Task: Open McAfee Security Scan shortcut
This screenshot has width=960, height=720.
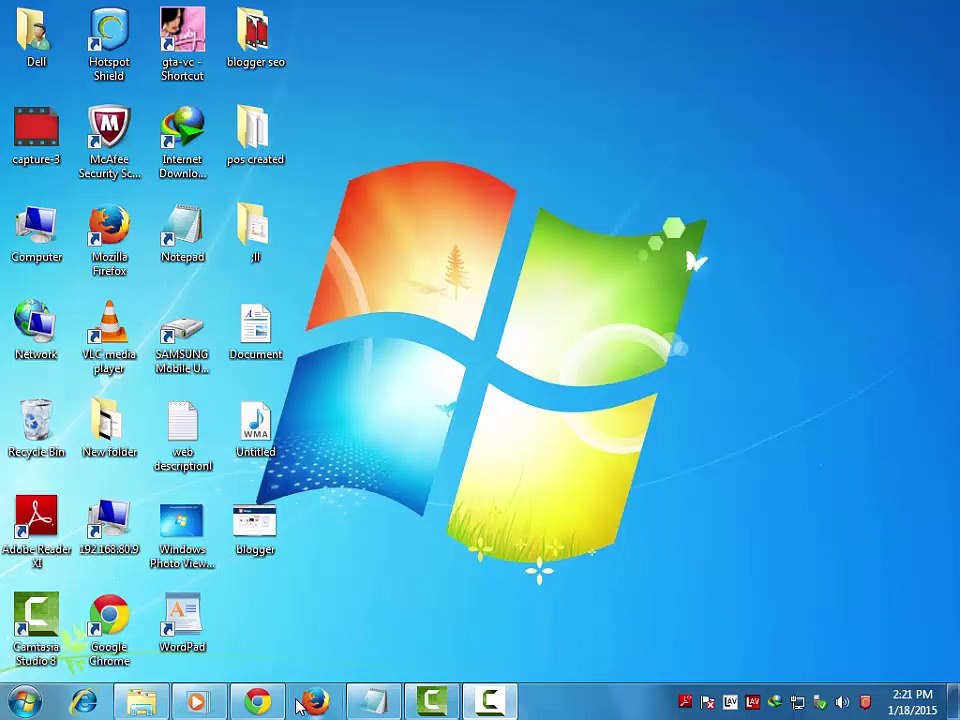Action: click(x=109, y=142)
